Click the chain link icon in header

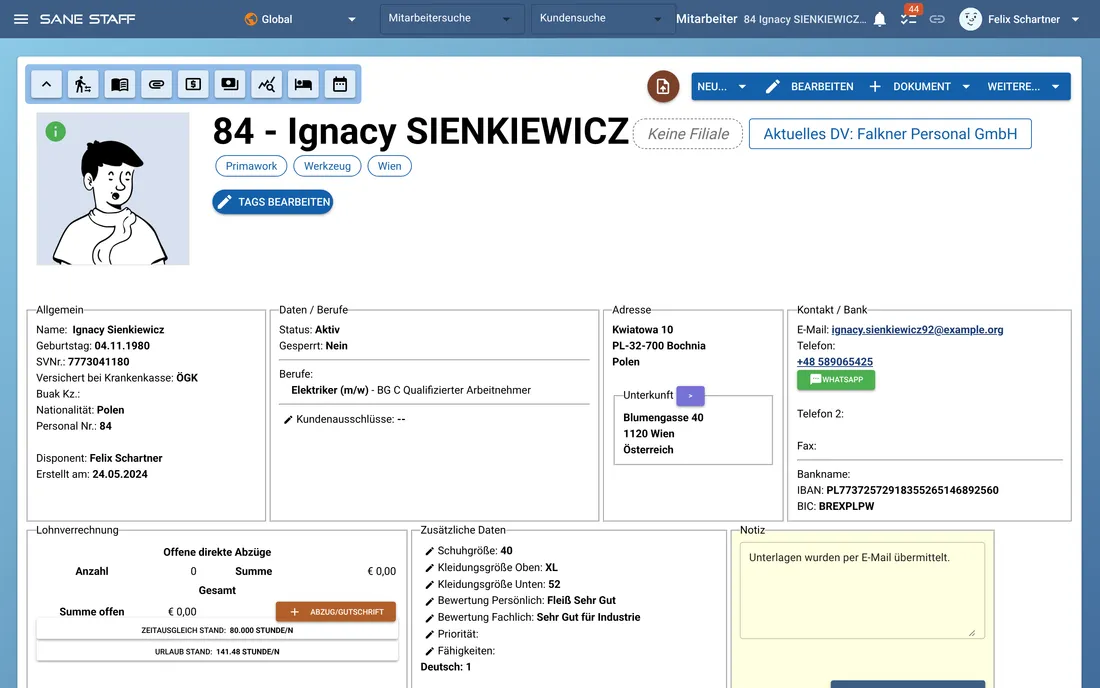click(x=937, y=19)
